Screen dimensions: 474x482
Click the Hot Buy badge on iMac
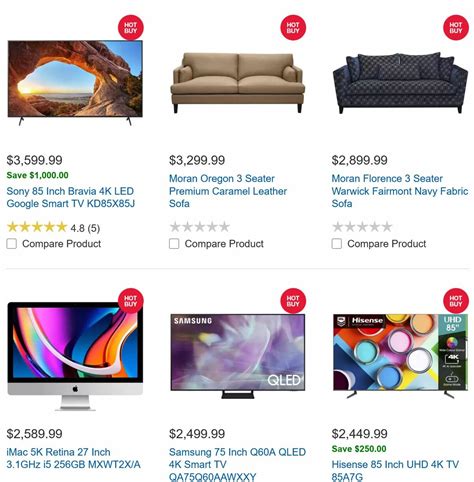coord(131,301)
